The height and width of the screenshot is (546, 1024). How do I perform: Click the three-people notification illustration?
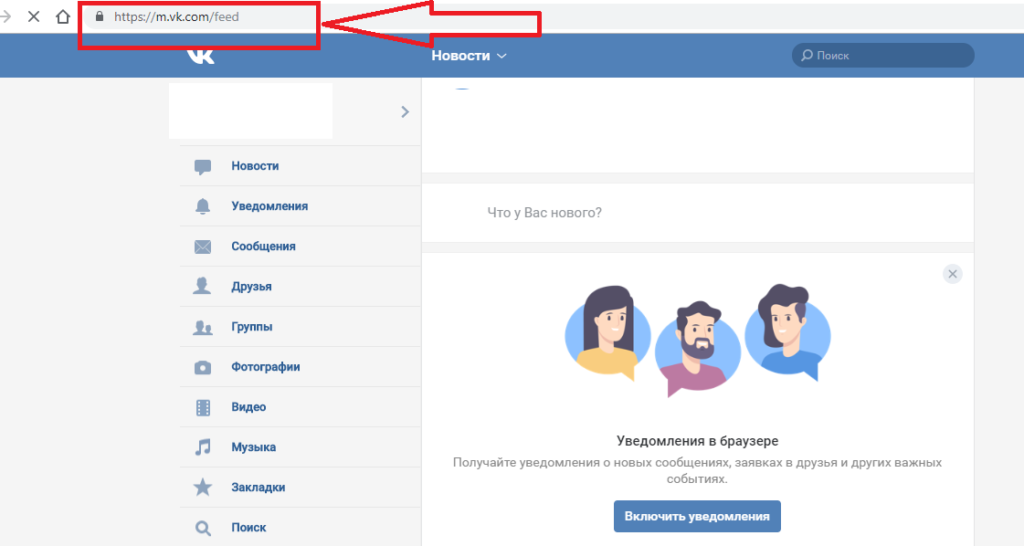(697, 340)
